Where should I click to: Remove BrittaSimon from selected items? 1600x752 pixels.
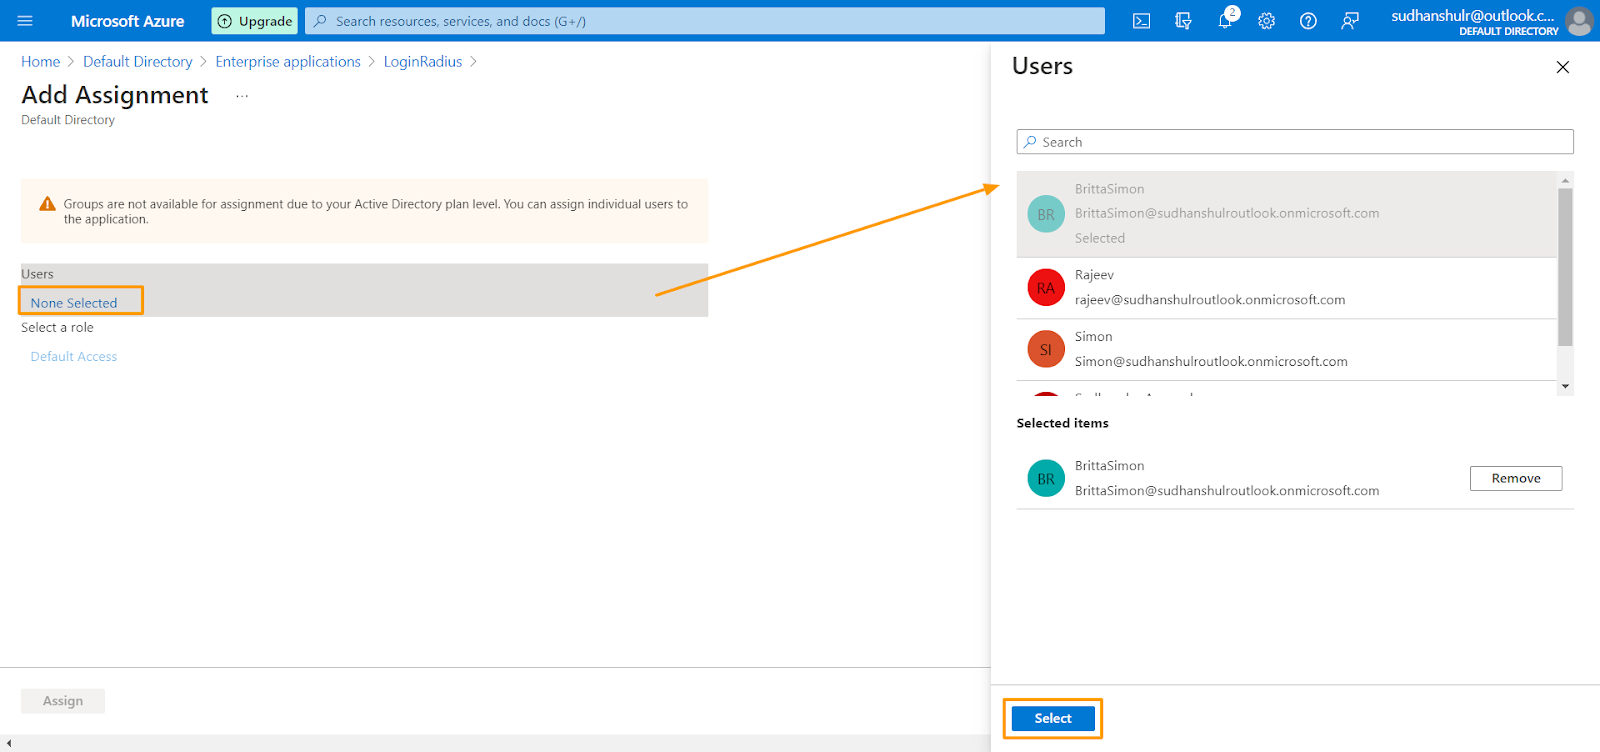(x=1515, y=479)
